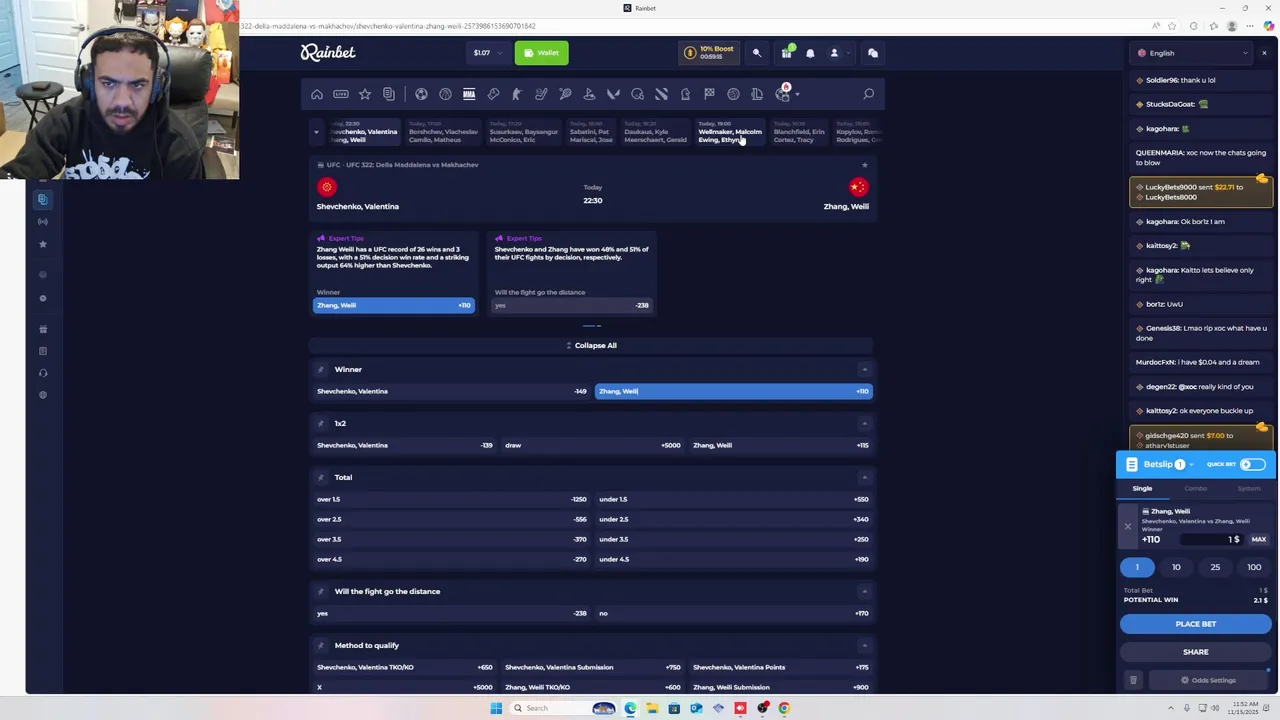Toggle the draw +5000 odds in 1x2
The width and height of the screenshot is (1280, 720).
coord(593,445)
